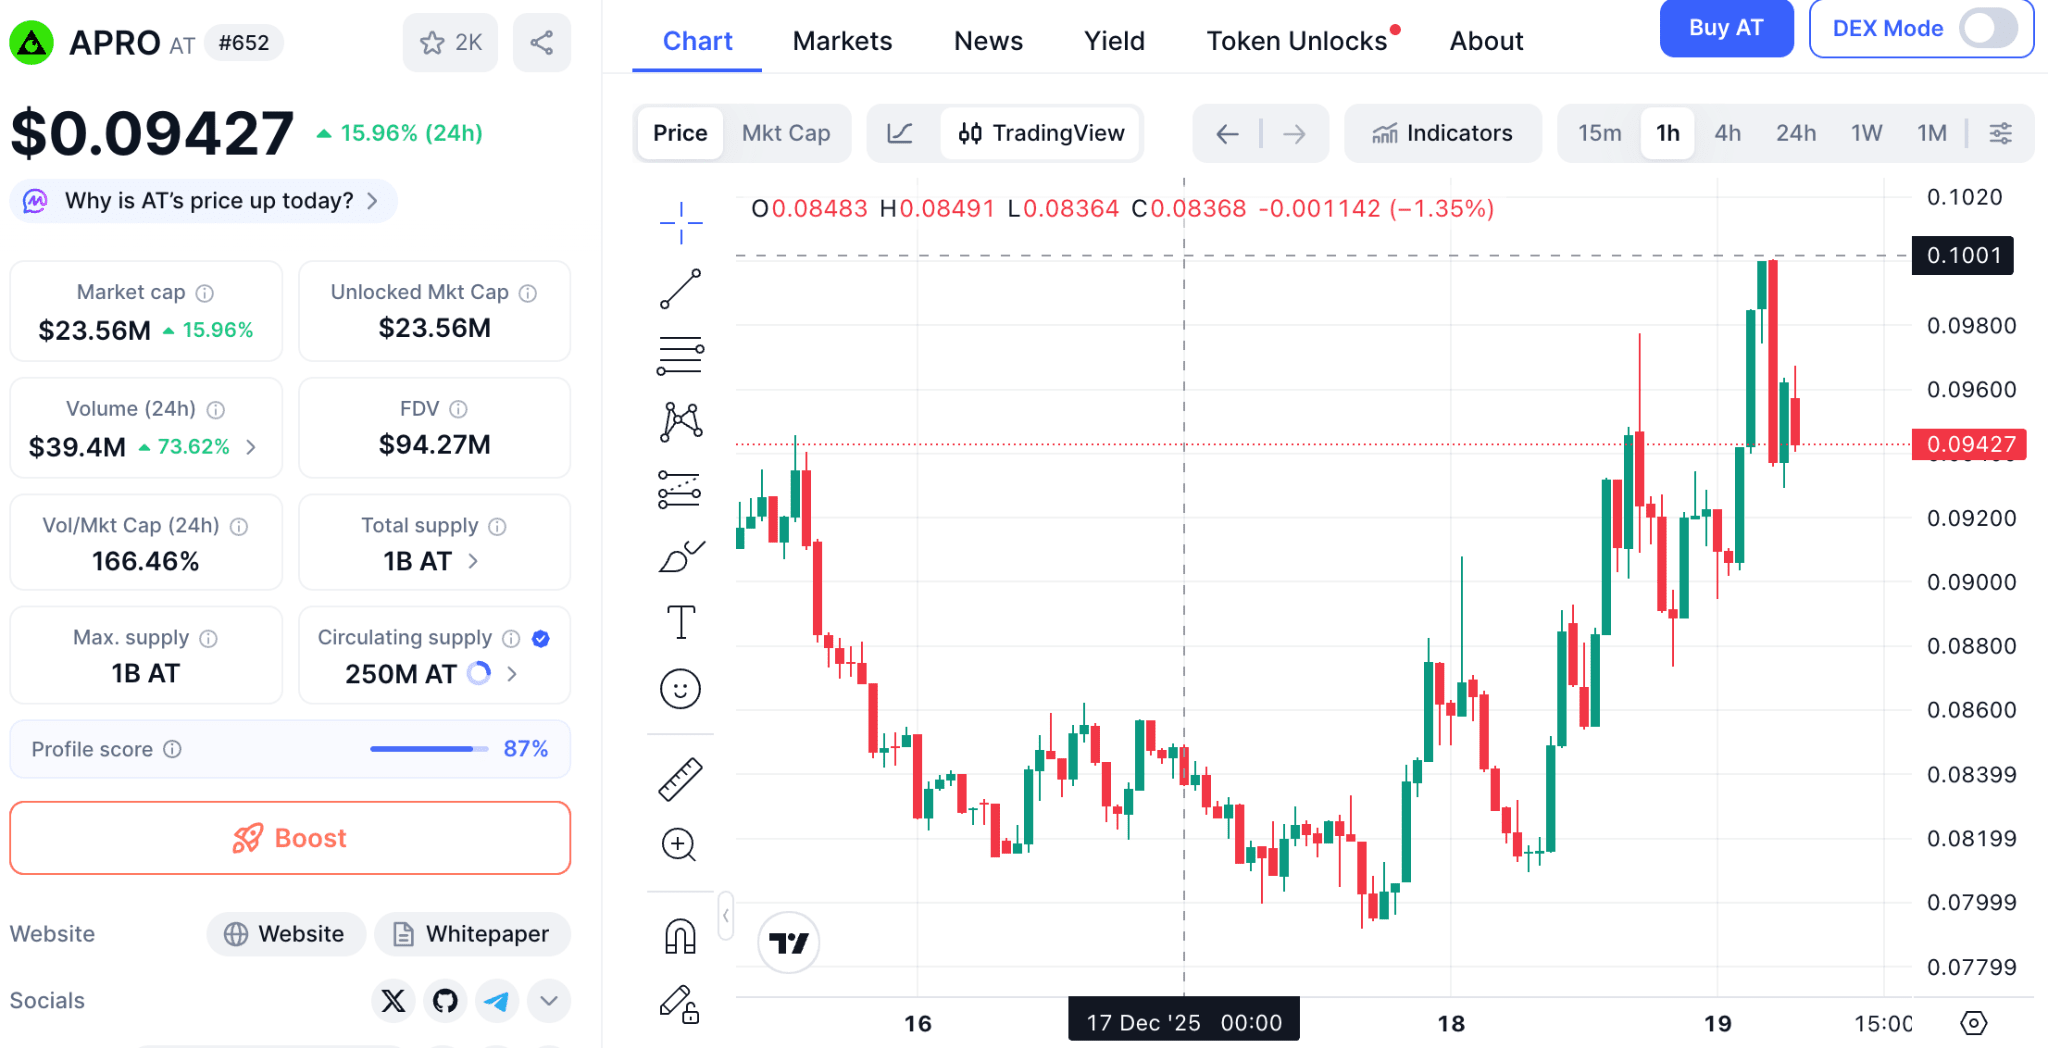Switch chart to Mkt Cap view
This screenshot has width=2048, height=1048.
pyautogui.click(x=786, y=133)
